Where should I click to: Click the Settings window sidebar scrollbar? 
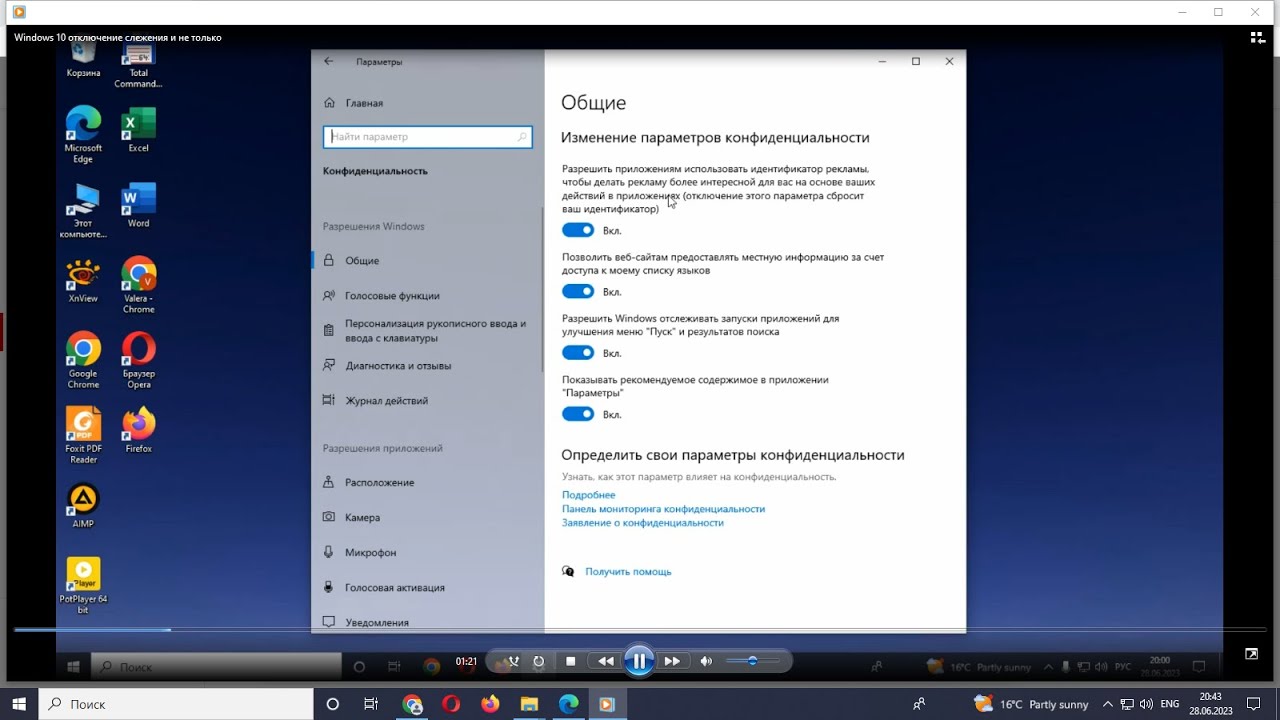[542, 290]
